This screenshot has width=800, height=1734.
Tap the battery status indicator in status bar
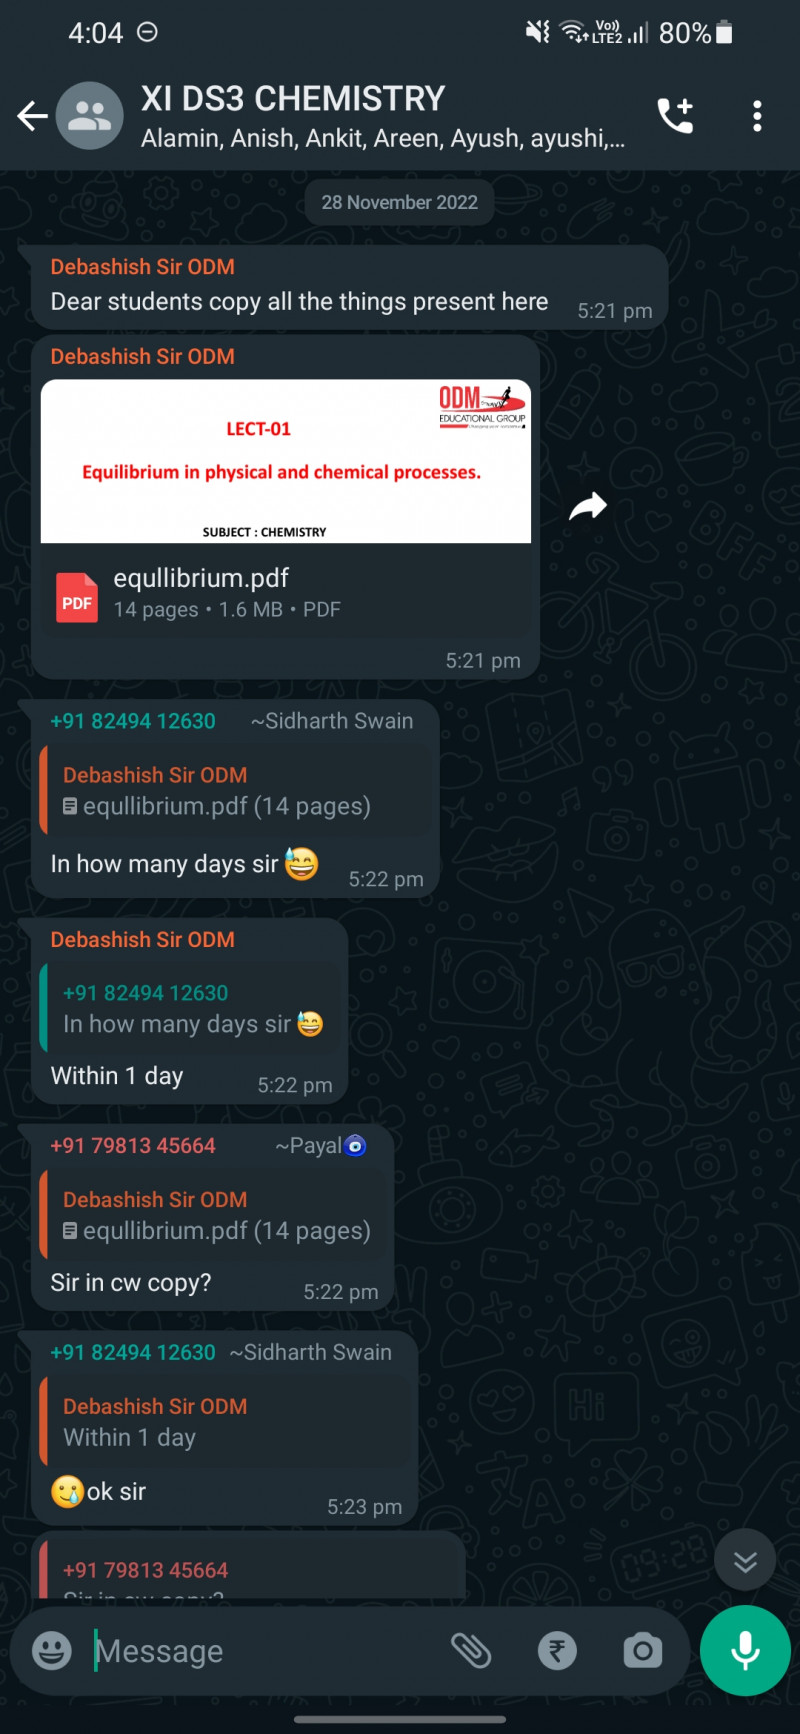(725, 33)
